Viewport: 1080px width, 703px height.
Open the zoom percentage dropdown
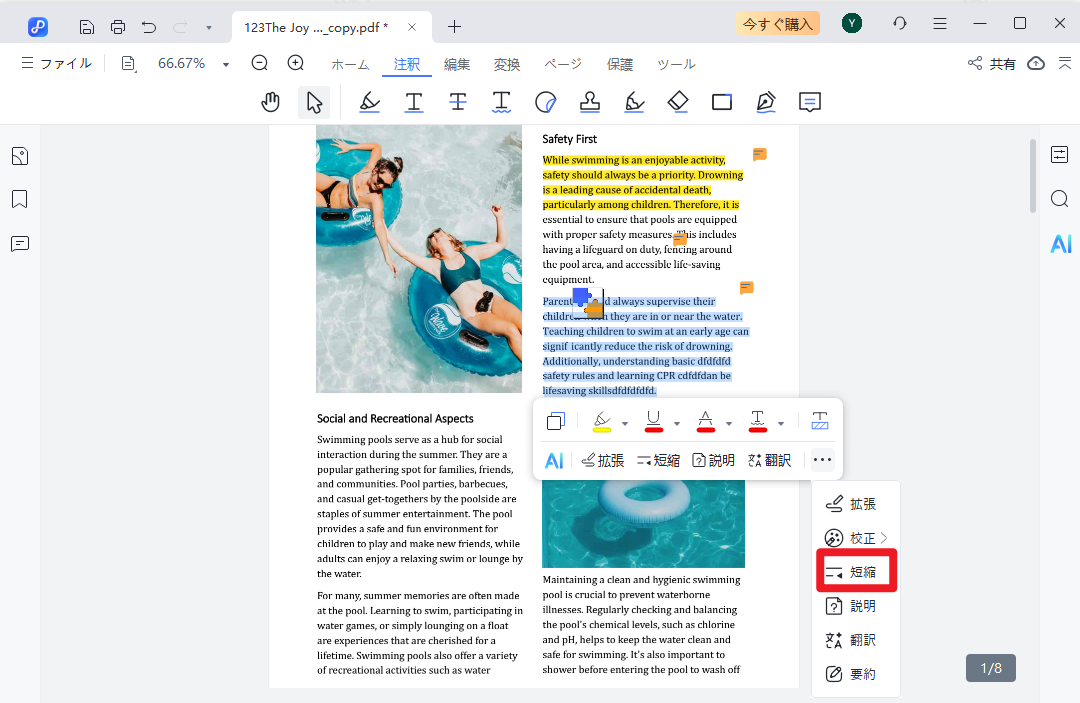[x=226, y=64]
